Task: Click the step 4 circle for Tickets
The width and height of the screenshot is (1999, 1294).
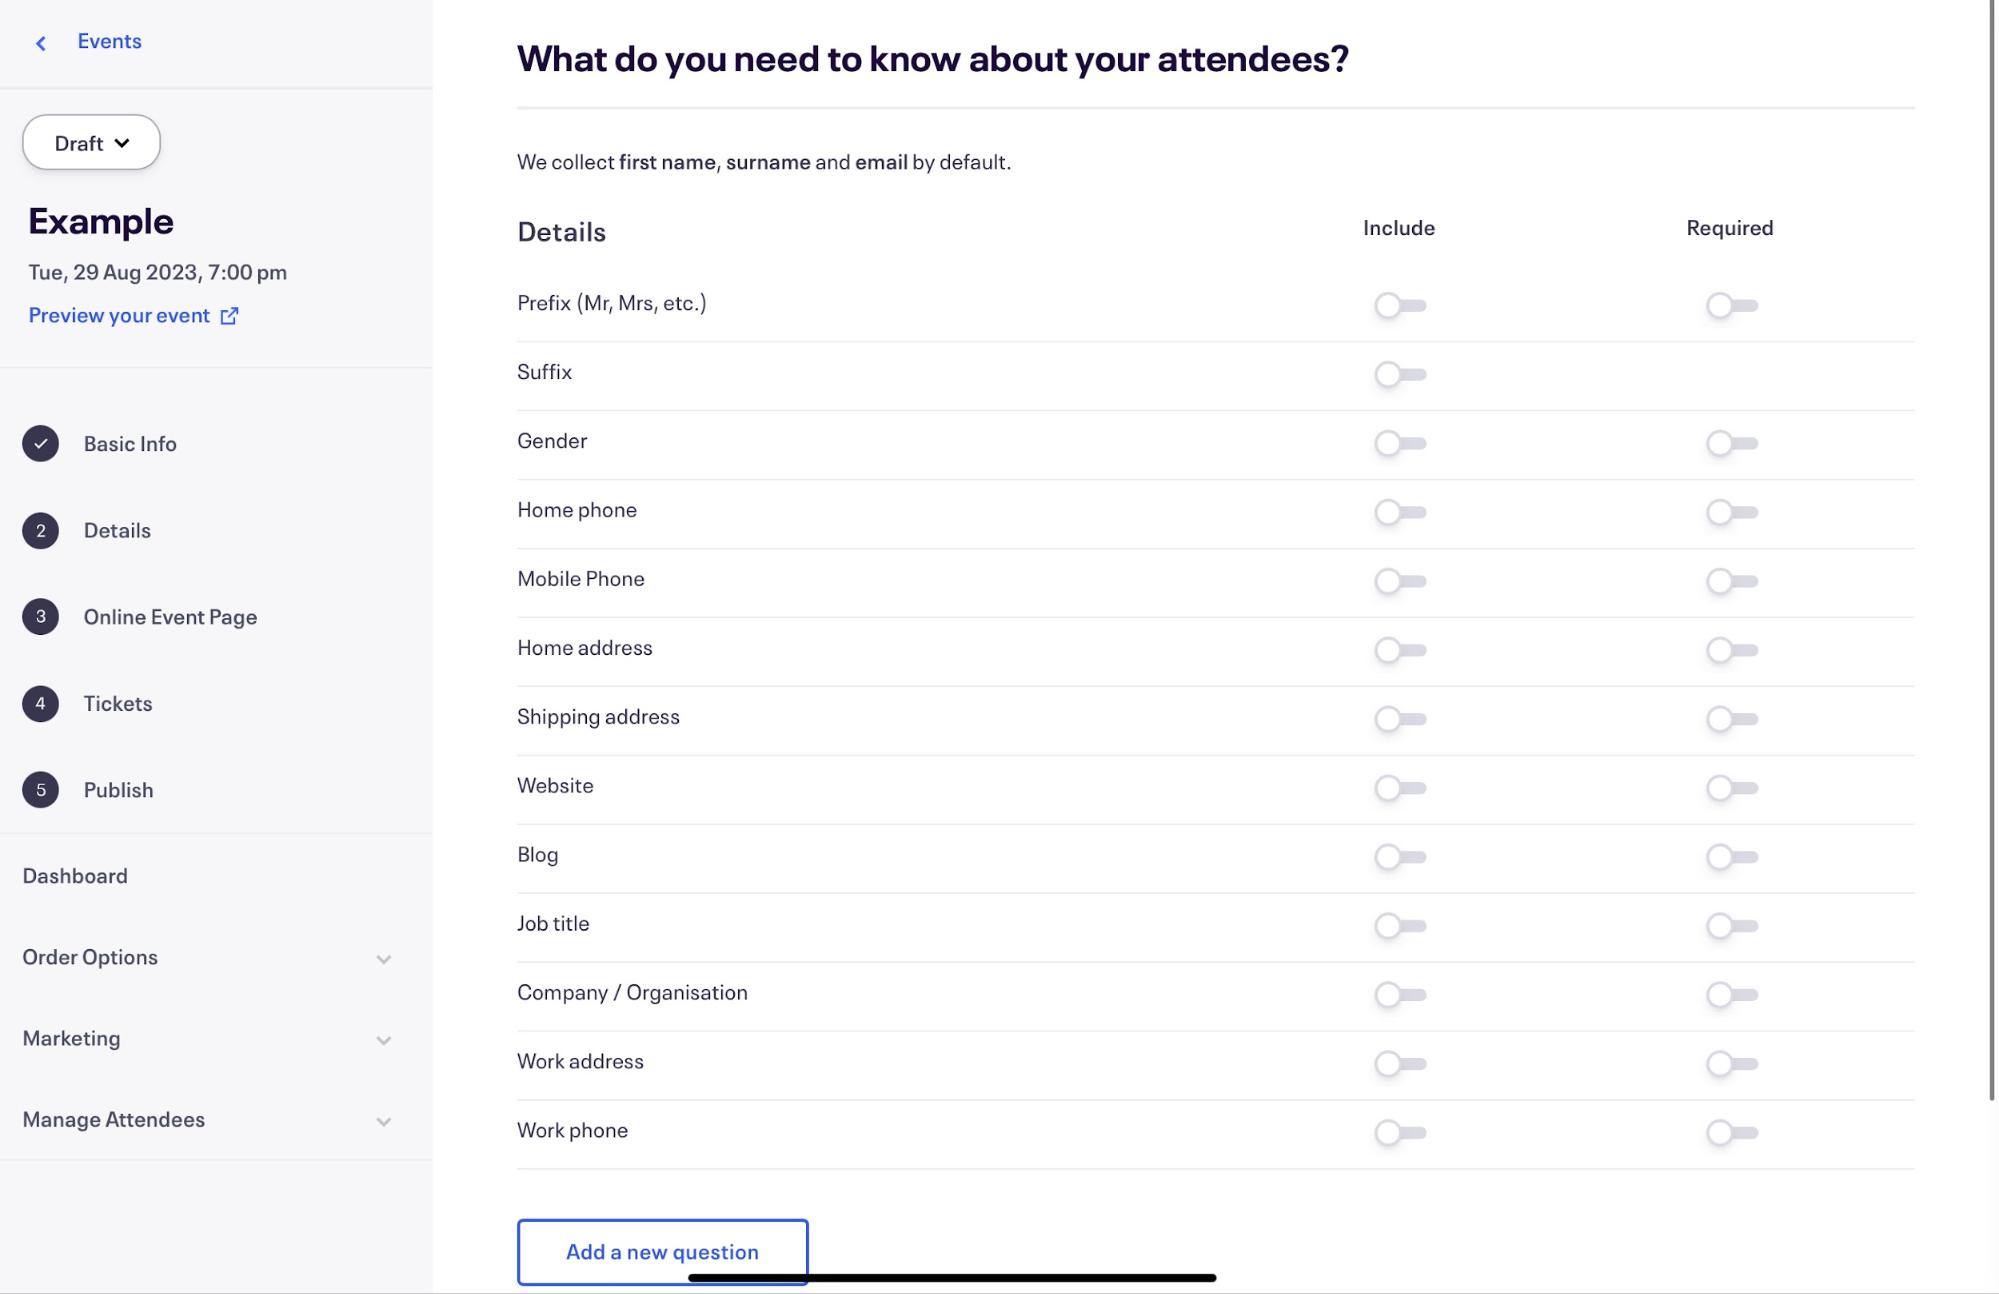Action: [41, 704]
